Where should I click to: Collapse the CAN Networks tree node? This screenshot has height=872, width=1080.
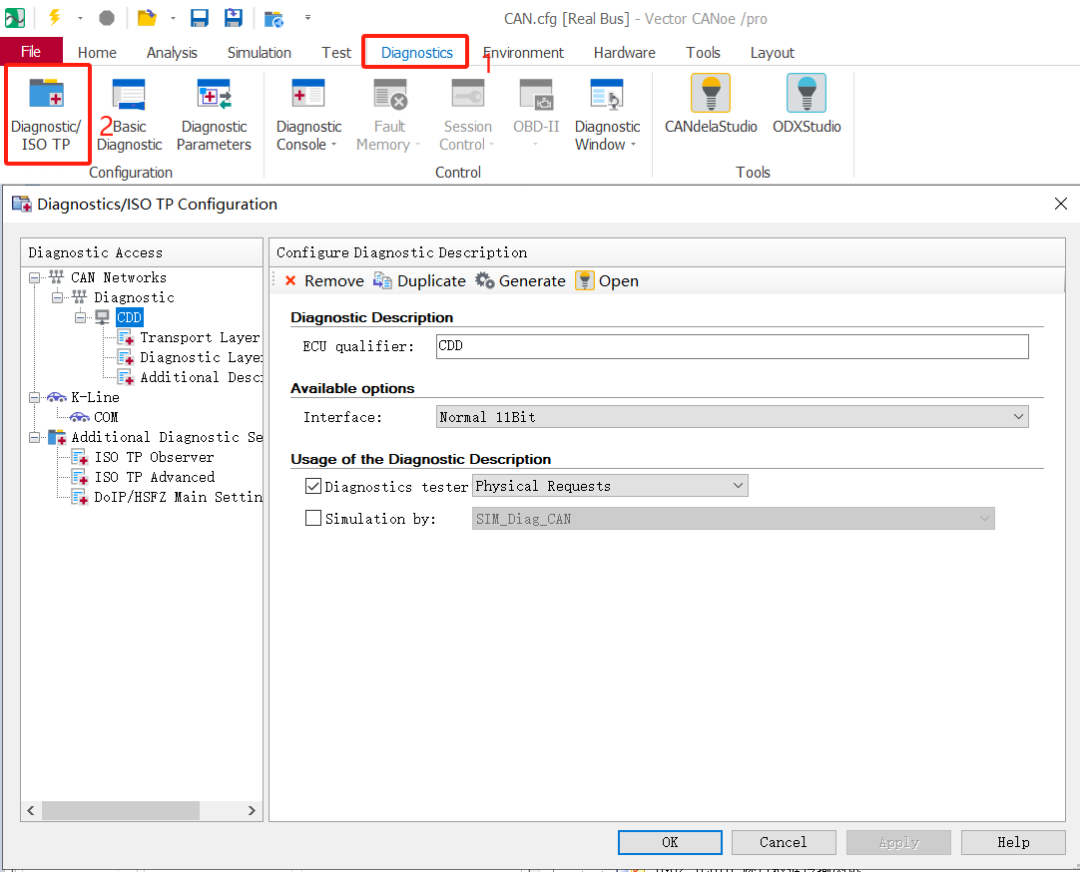coord(35,278)
